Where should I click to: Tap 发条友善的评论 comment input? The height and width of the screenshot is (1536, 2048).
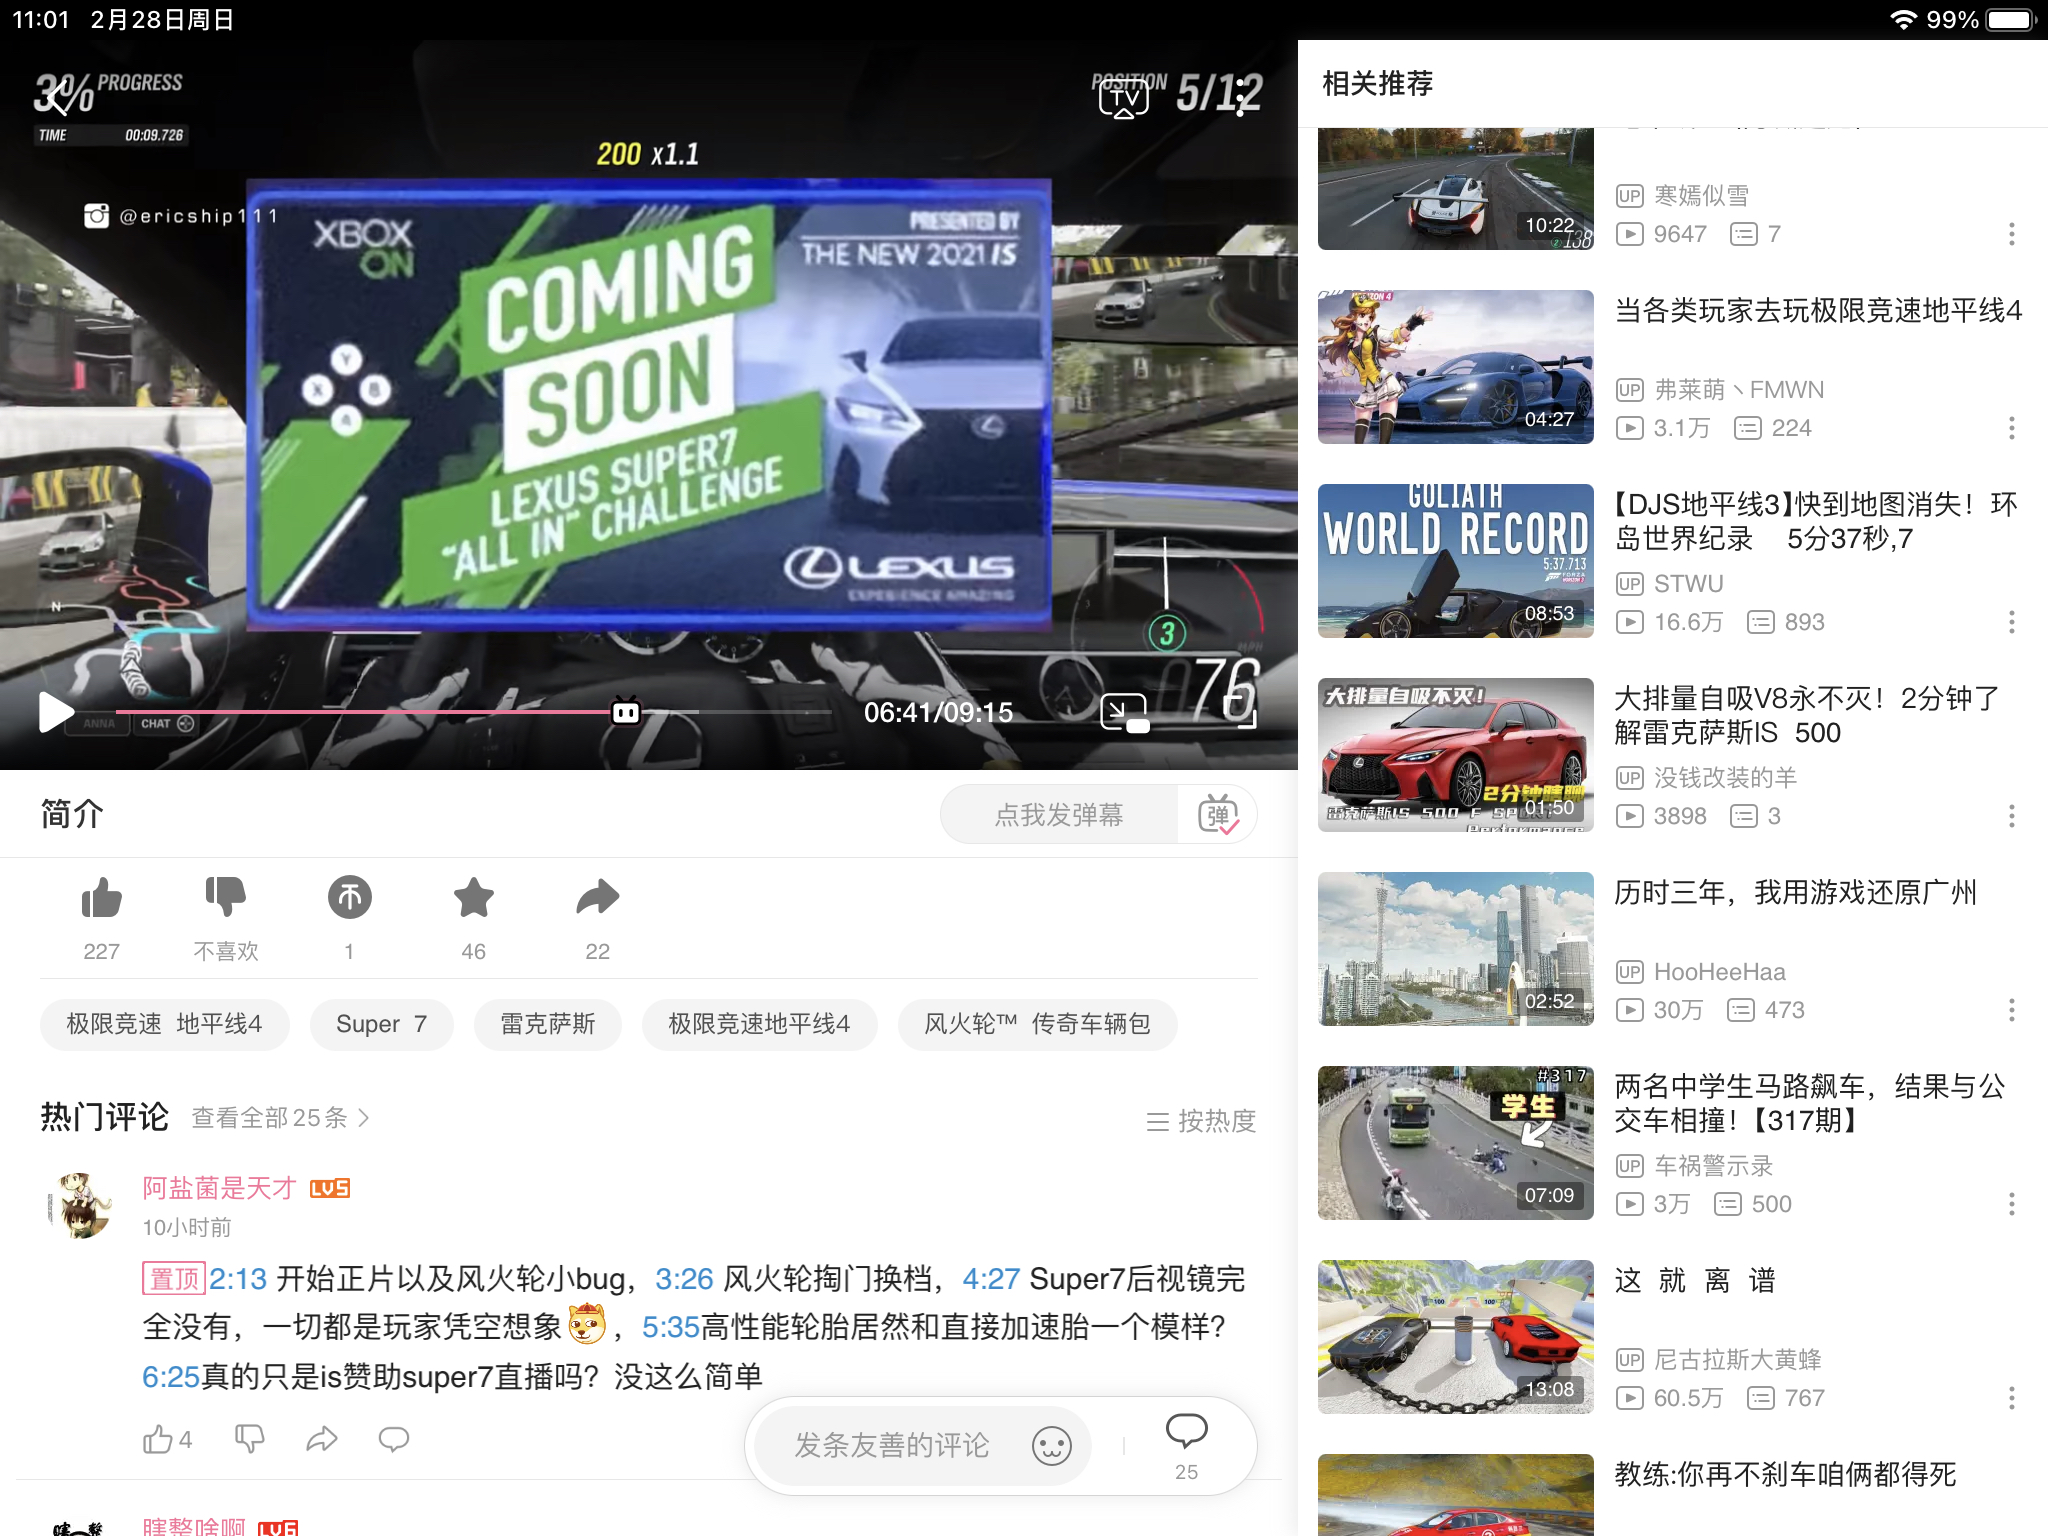(892, 1446)
